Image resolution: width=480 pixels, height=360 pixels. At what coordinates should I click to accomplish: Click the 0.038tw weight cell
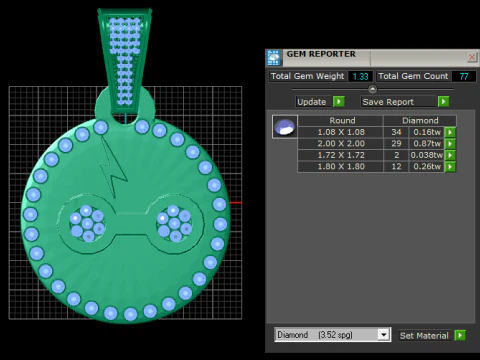coord(427,155)
